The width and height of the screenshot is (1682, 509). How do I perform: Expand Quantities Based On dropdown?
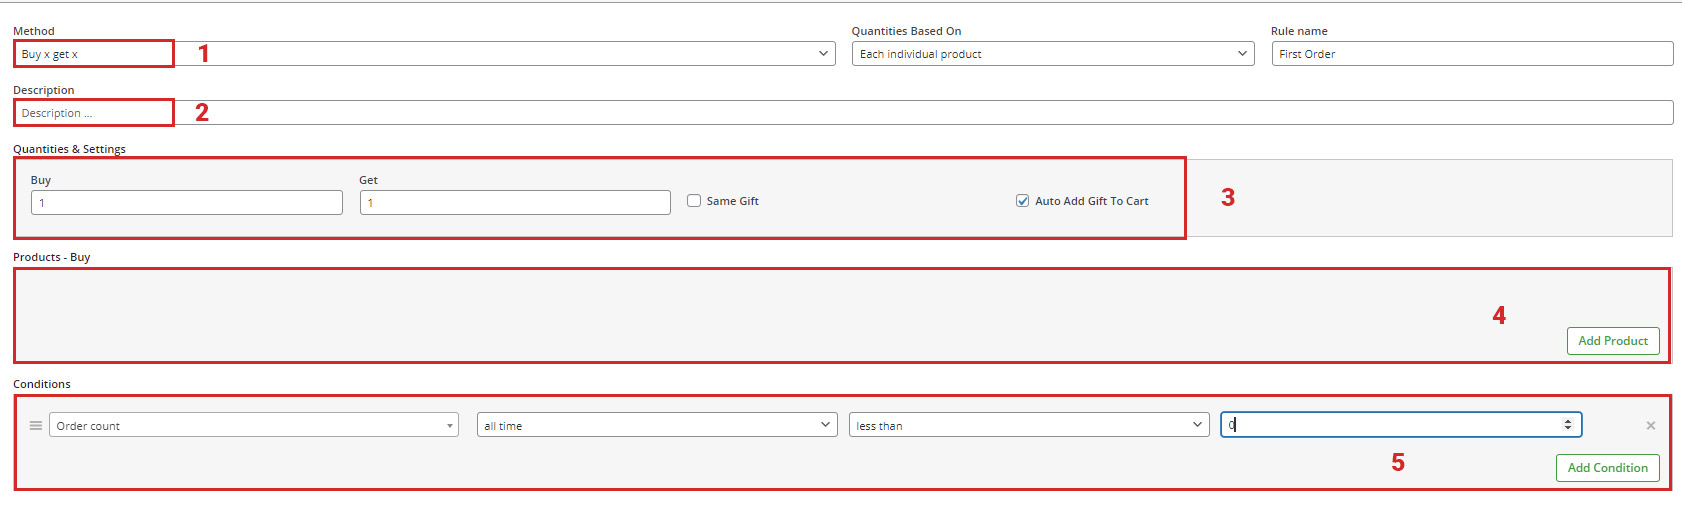1053,54
